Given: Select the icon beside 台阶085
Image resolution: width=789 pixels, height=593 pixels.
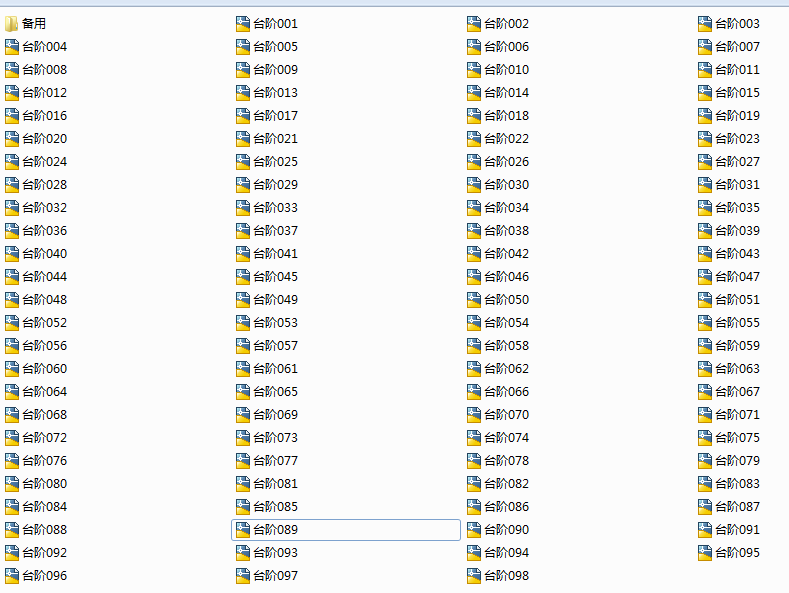Looking at the screenshot, I should [x=243, y=506].
